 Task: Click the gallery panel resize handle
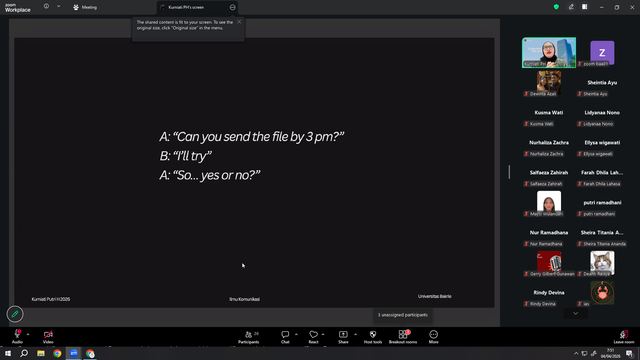pos(509,172)
